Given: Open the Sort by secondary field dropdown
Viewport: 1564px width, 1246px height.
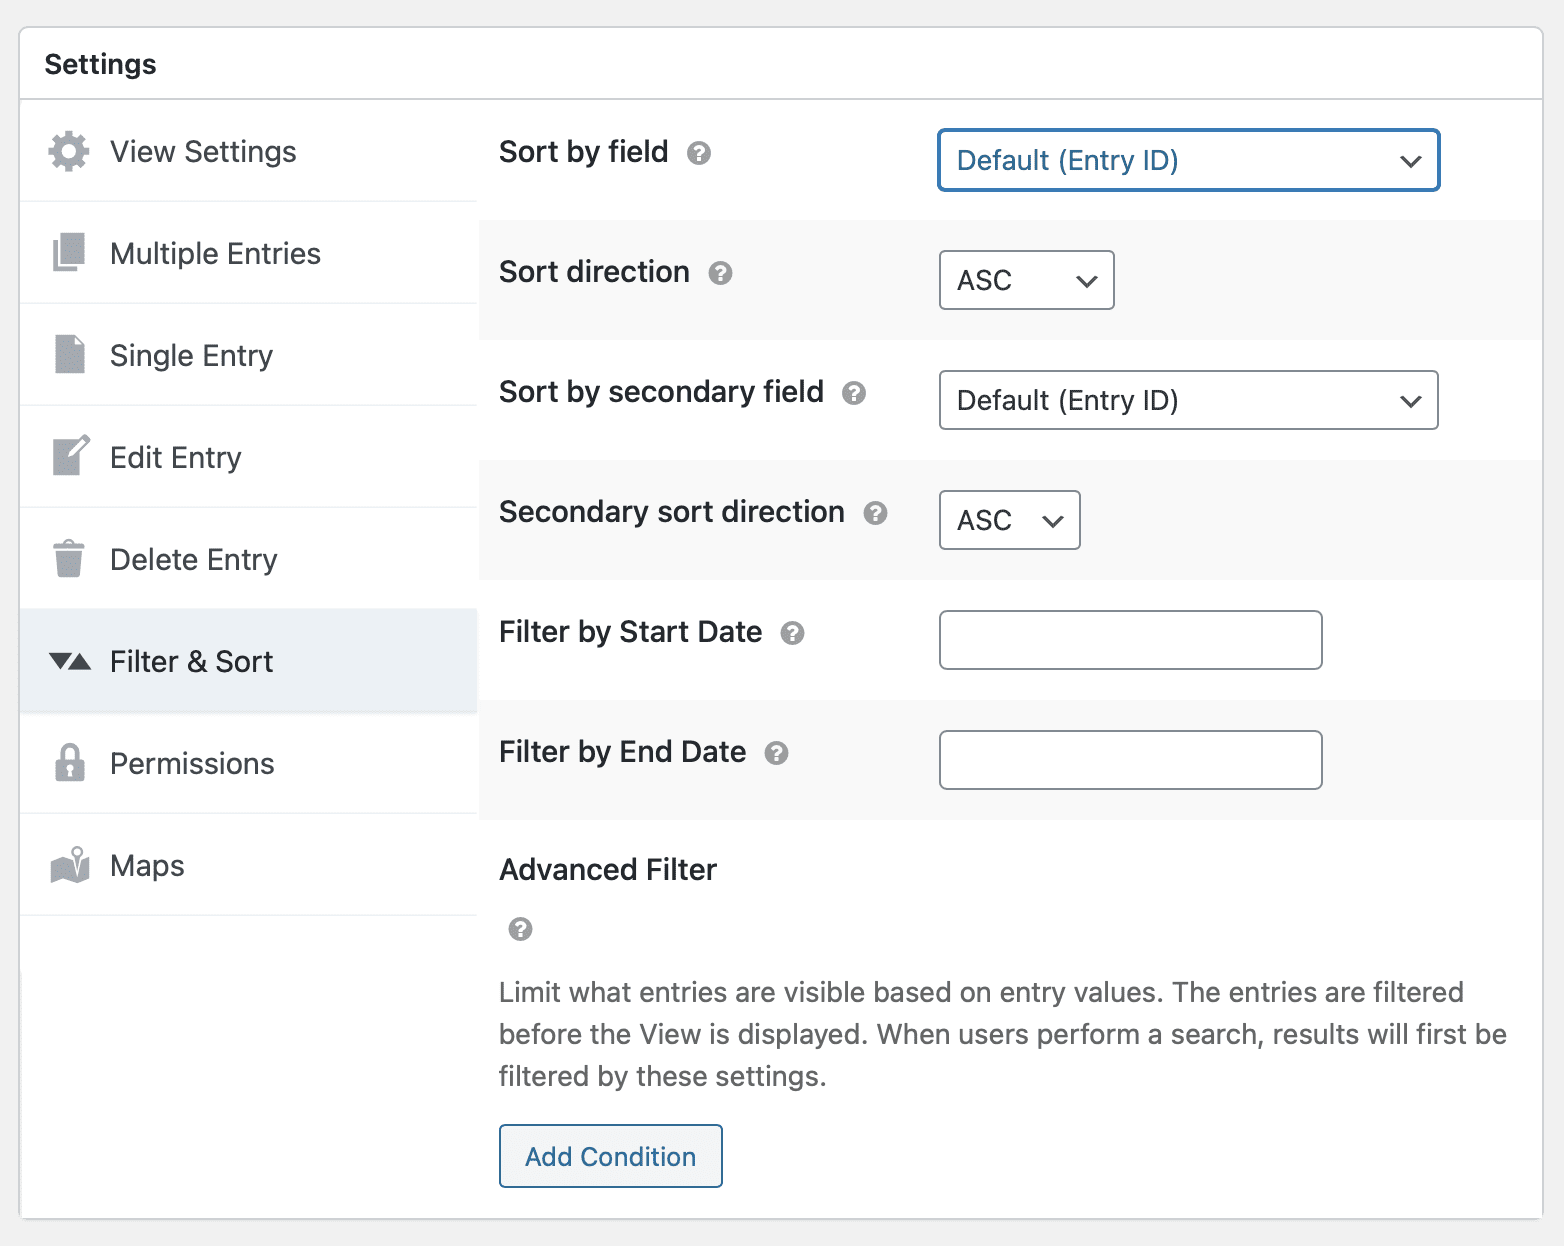Looking at the screenshot, I should coord(1188,400).
